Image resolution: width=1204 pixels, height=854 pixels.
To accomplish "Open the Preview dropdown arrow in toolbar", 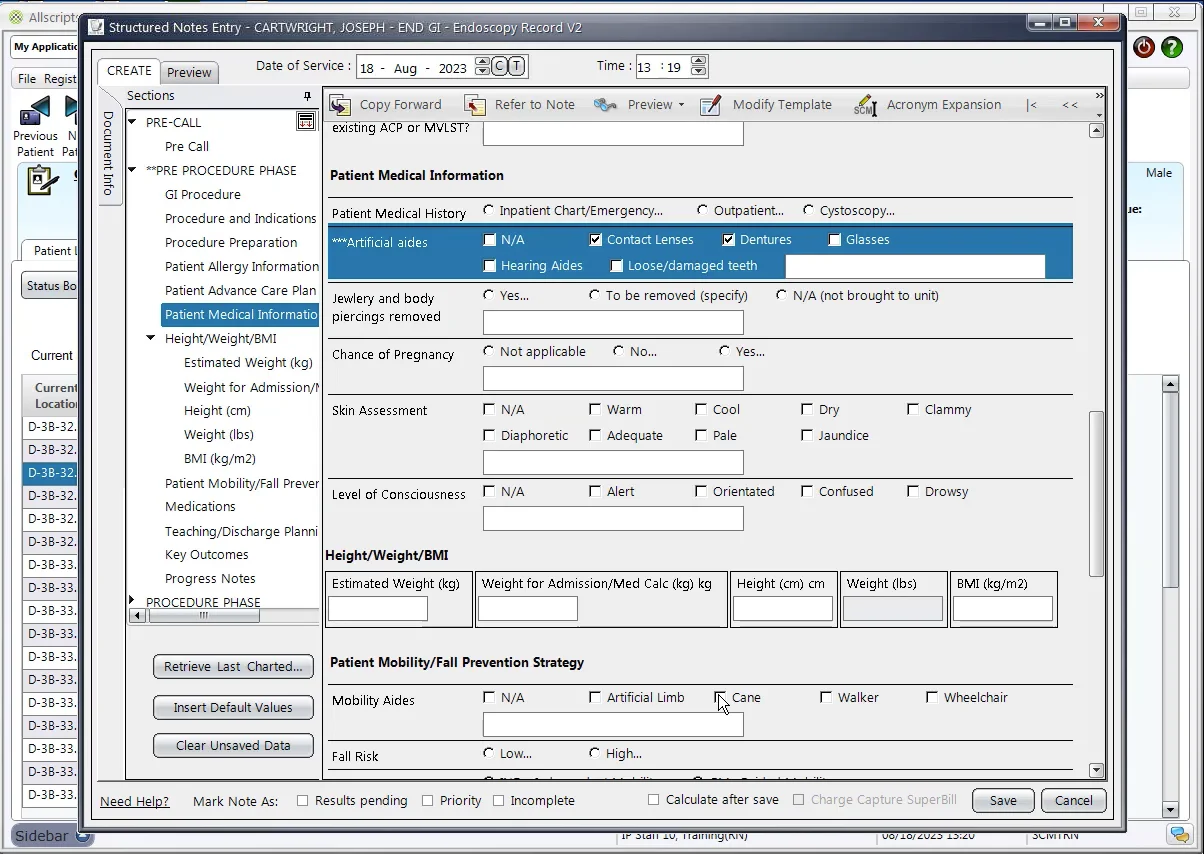I will click(x=681, y=105).
